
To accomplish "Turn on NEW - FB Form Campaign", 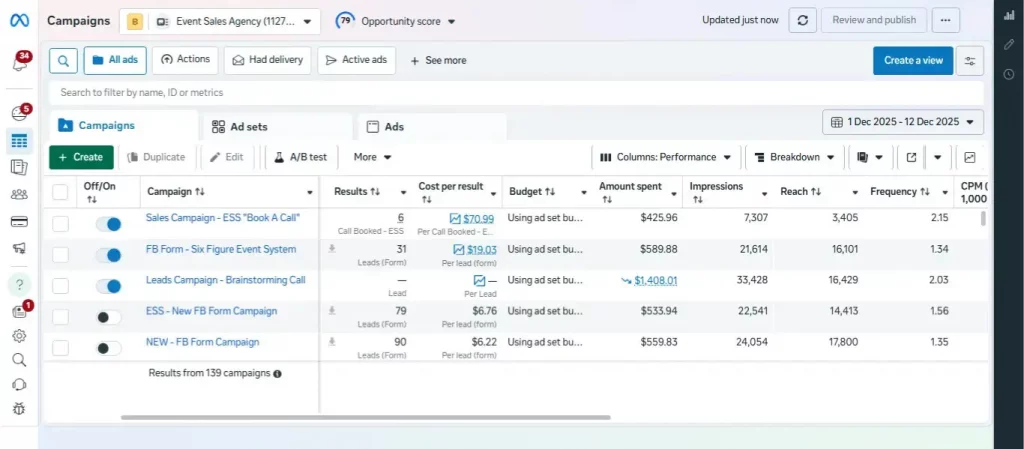I will 108,348.
